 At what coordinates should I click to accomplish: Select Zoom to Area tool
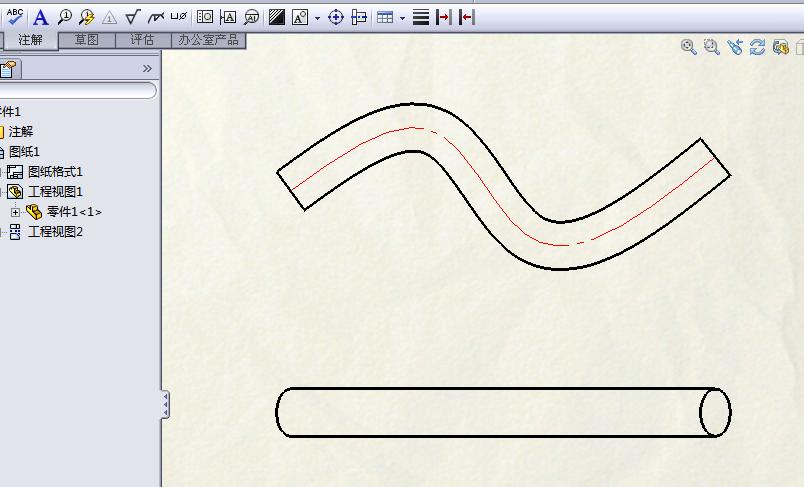(x=711, y=47)
